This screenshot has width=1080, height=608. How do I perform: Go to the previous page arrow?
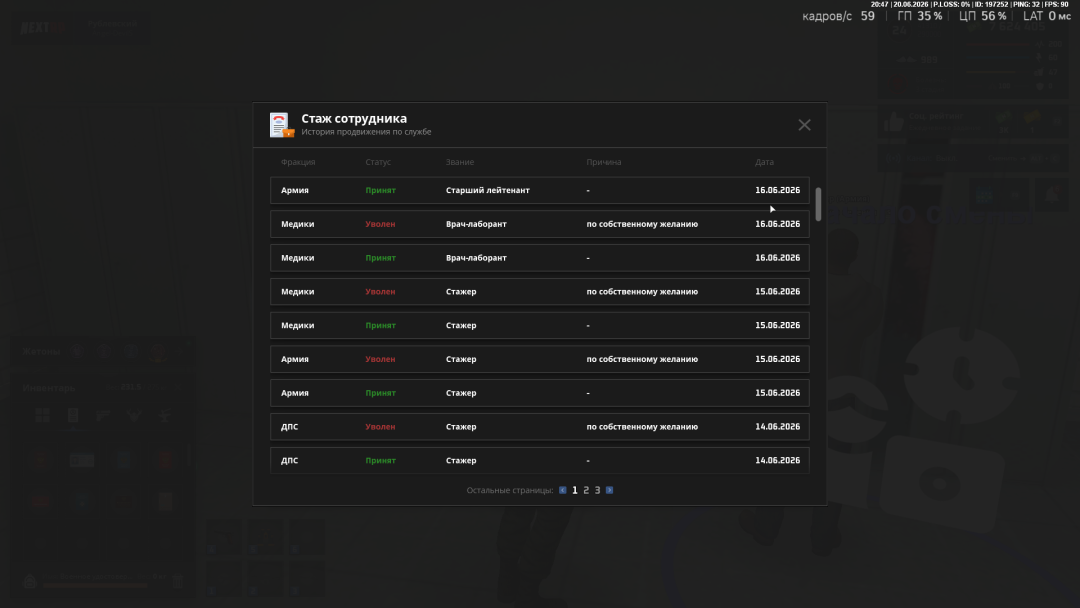[563, 490]
